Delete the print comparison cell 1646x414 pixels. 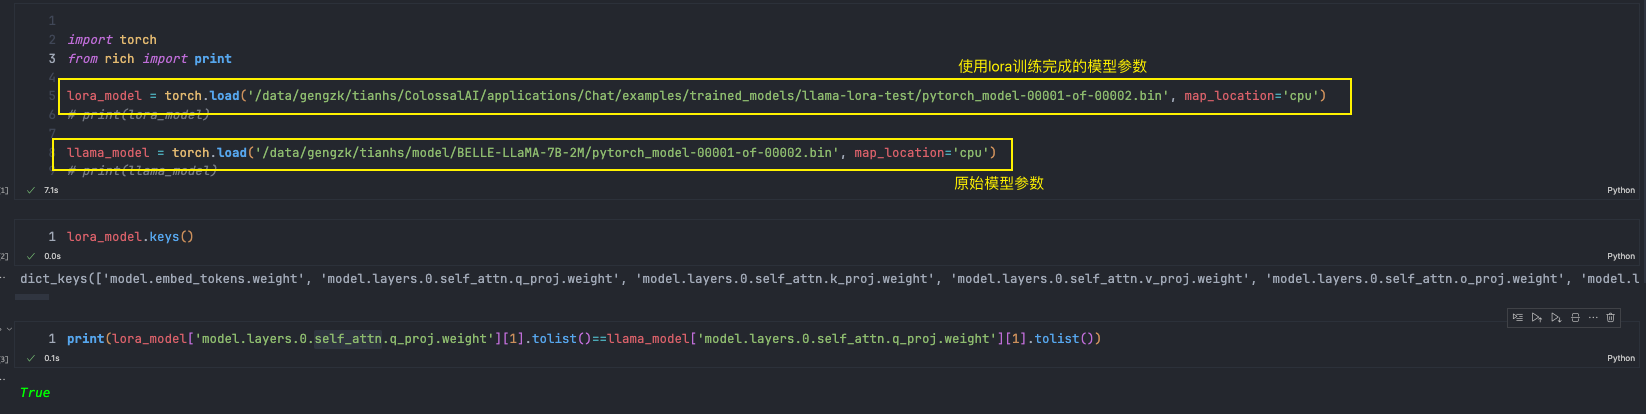[1611, 317]
